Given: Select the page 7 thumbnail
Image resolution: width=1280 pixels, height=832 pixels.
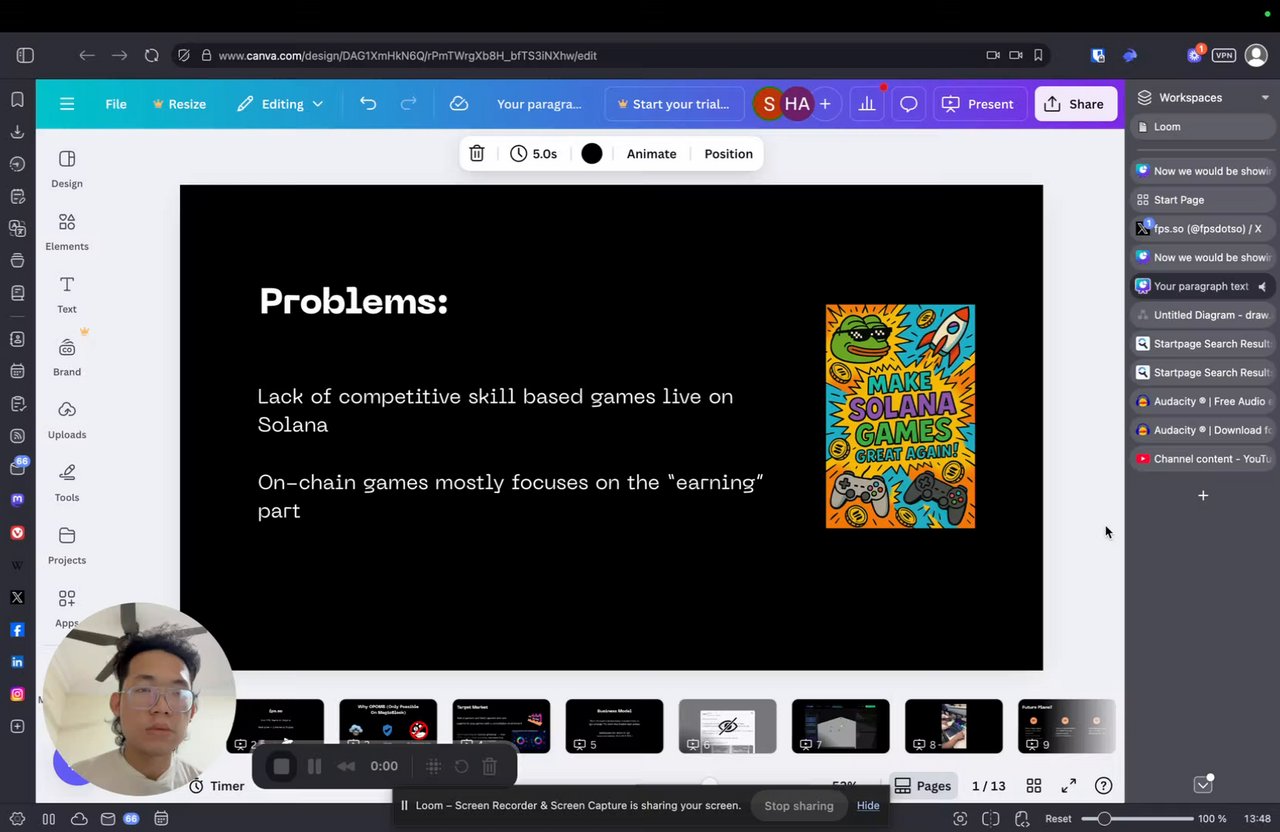Looking at the screenshot, I should tap(840, 726).
